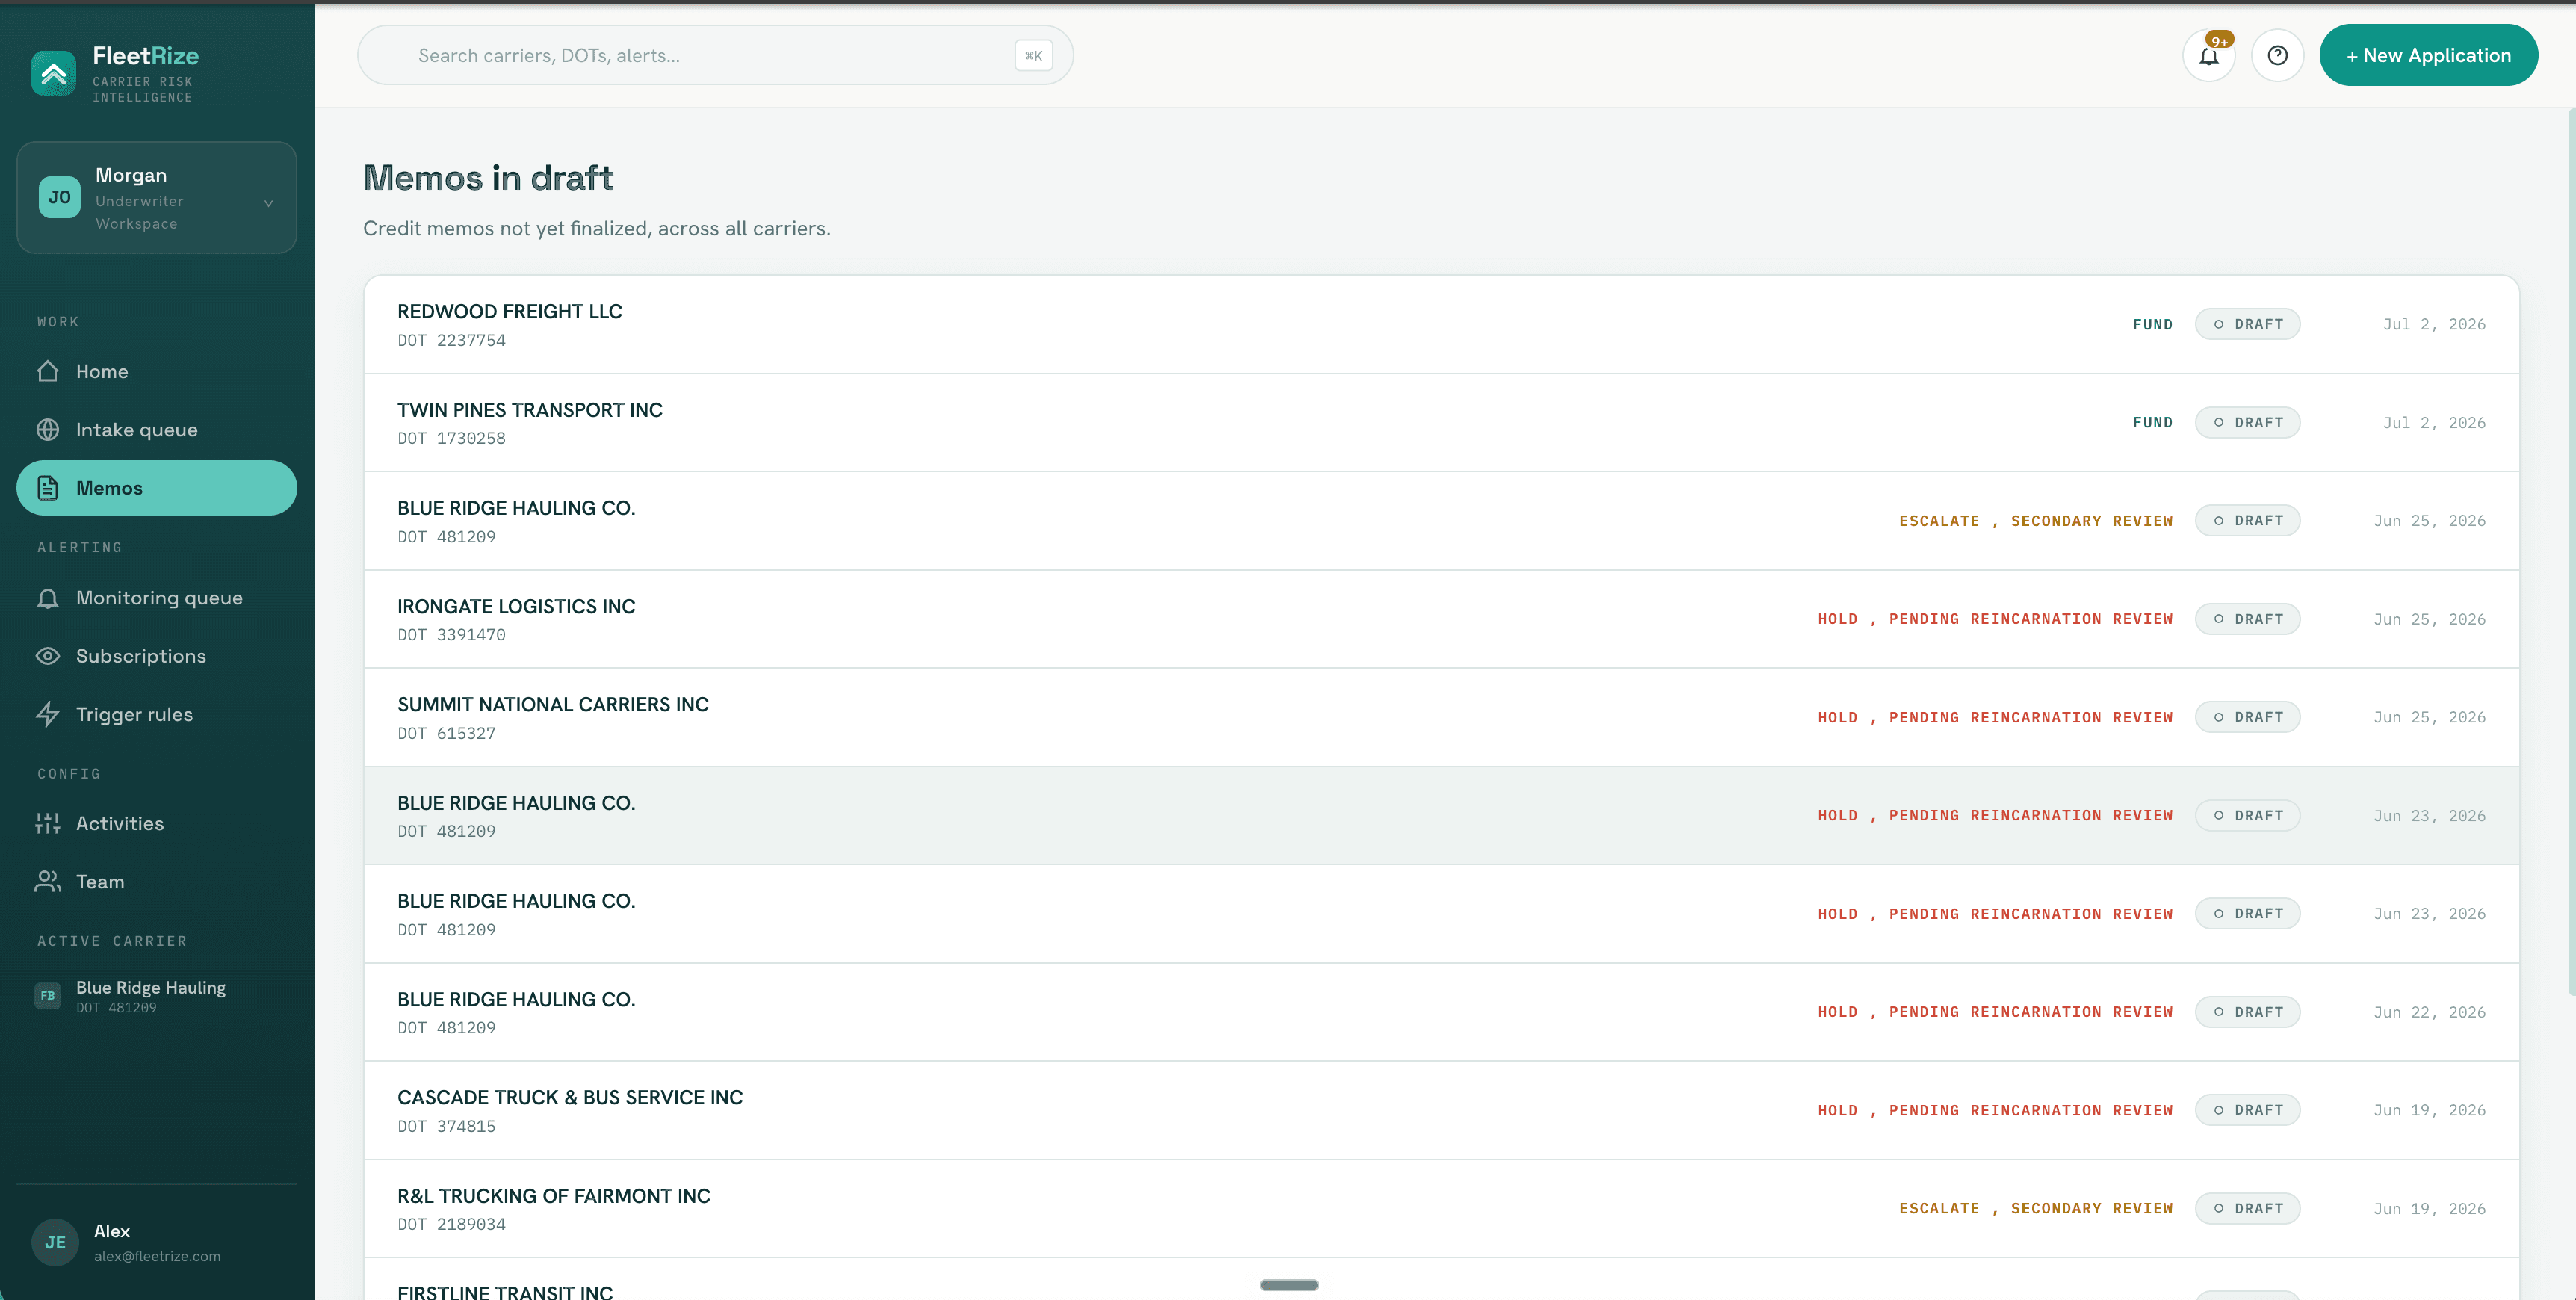Click Jun 22, 2026 date

tap(2429, 1012)
